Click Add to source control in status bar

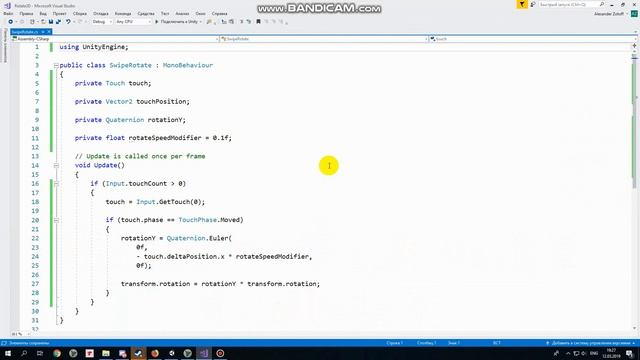(591, 343)
